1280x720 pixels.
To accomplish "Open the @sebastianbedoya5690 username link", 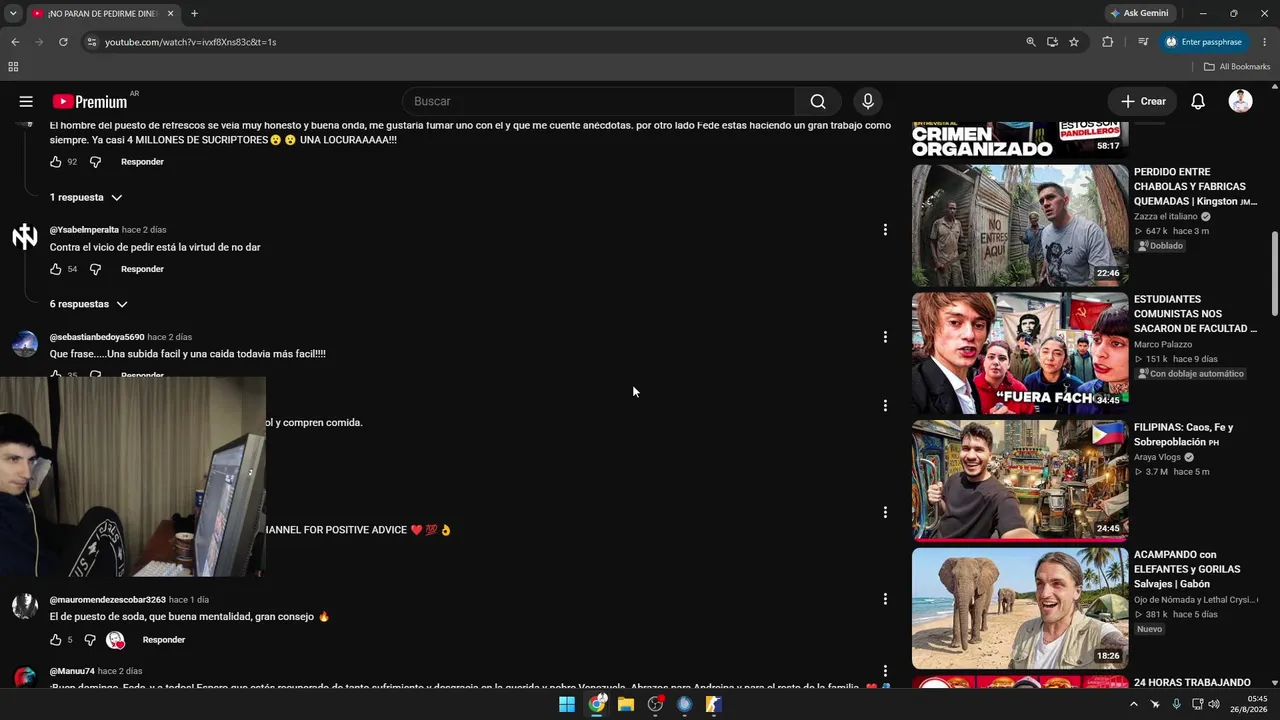I will pyautogui.click(x=97, y=337).
